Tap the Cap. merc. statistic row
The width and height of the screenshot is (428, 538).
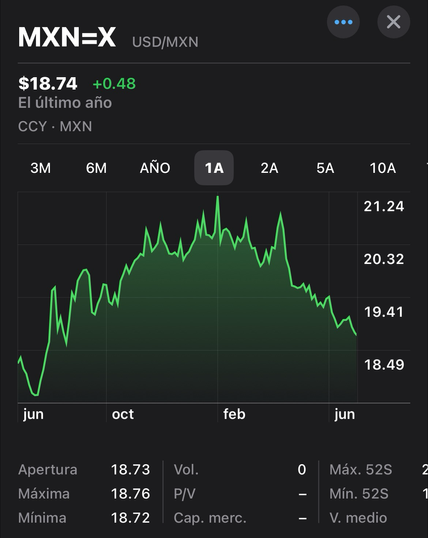[240, 518]
